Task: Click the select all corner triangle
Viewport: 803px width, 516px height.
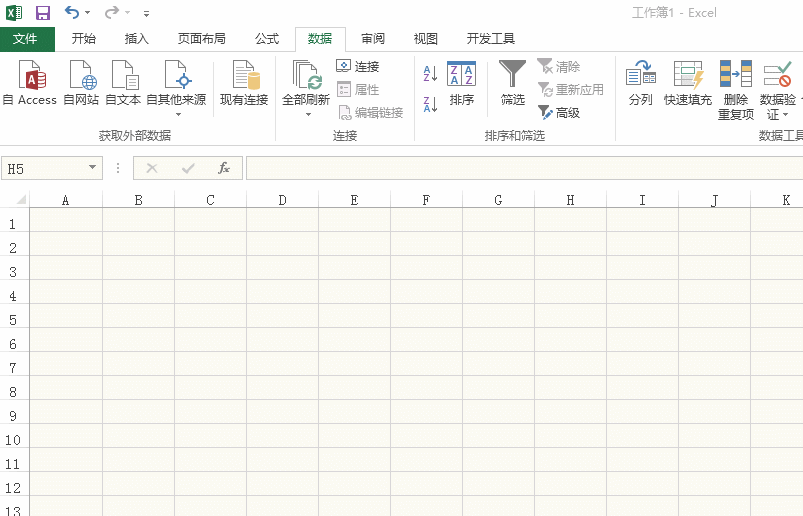Action: point(21,199)
